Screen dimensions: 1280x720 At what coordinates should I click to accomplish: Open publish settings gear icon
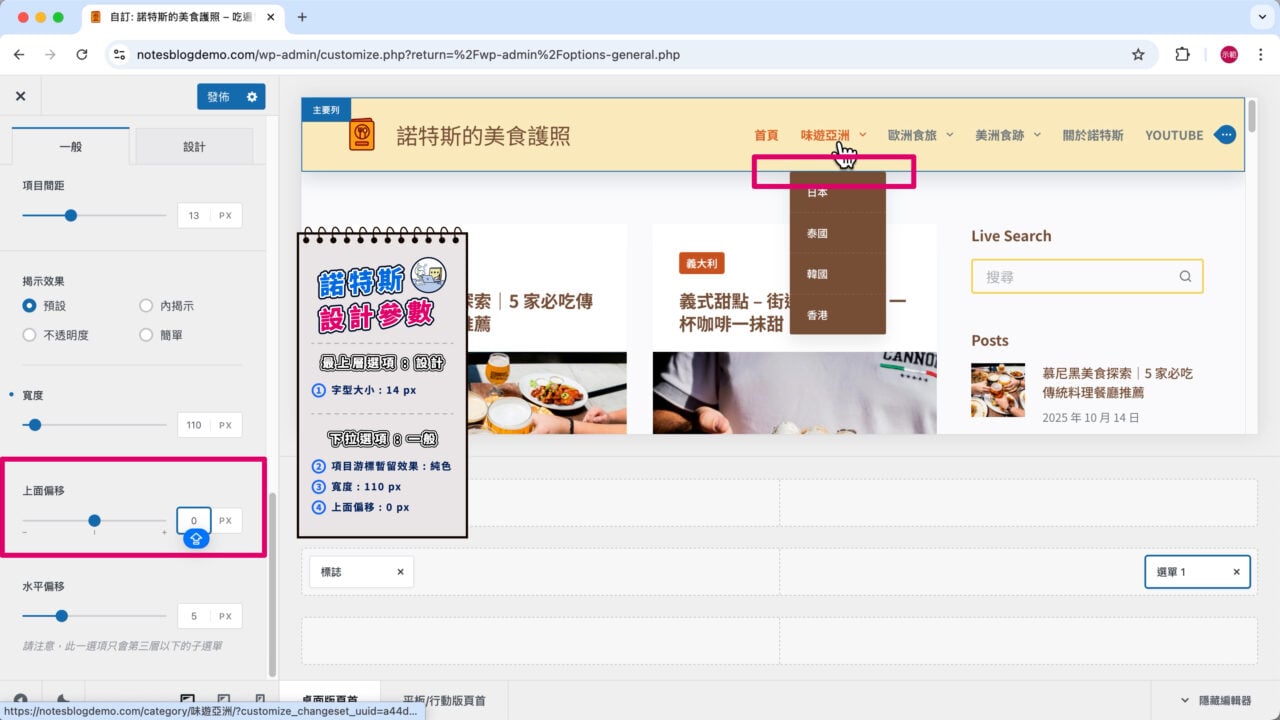coord(252,97)
